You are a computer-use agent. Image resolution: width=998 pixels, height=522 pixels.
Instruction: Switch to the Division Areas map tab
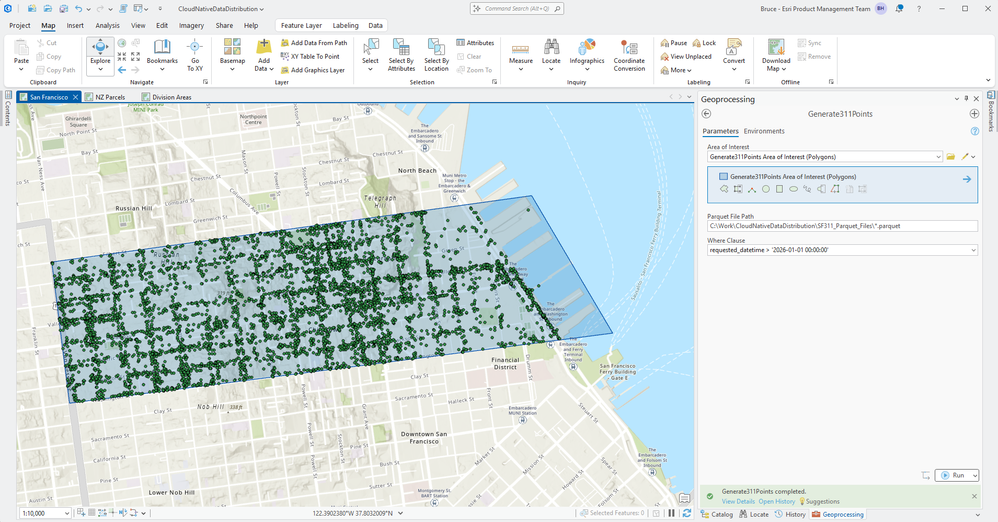point(166,97)
